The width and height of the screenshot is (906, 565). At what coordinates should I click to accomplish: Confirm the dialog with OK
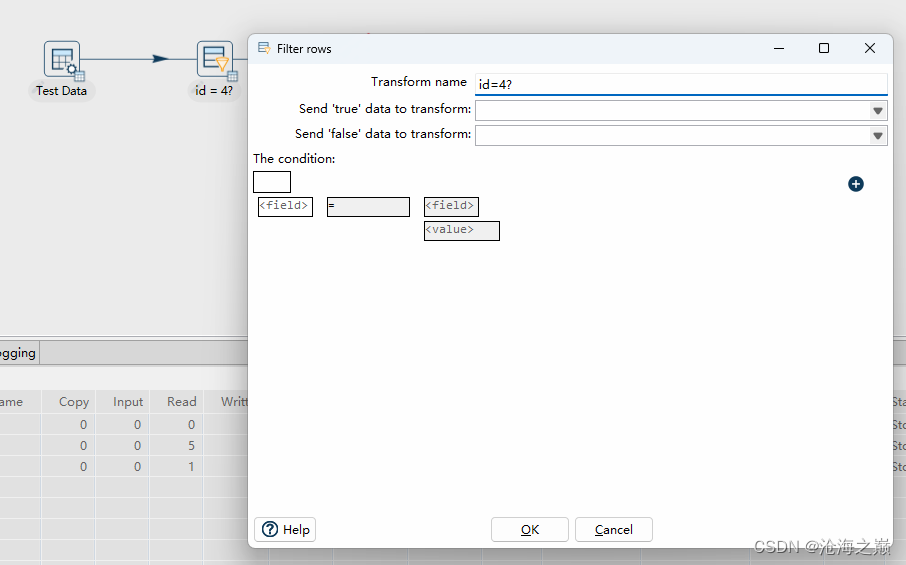[530, 529]
